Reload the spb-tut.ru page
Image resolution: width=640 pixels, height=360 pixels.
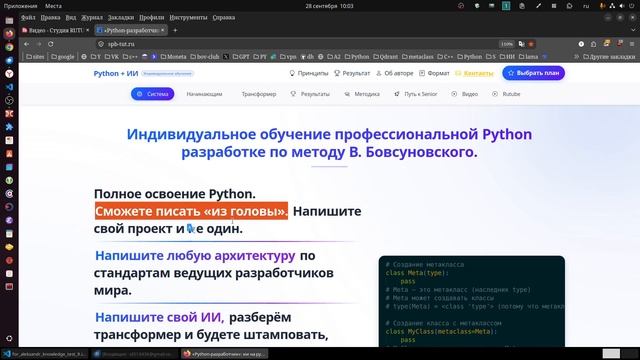(51, 44)
